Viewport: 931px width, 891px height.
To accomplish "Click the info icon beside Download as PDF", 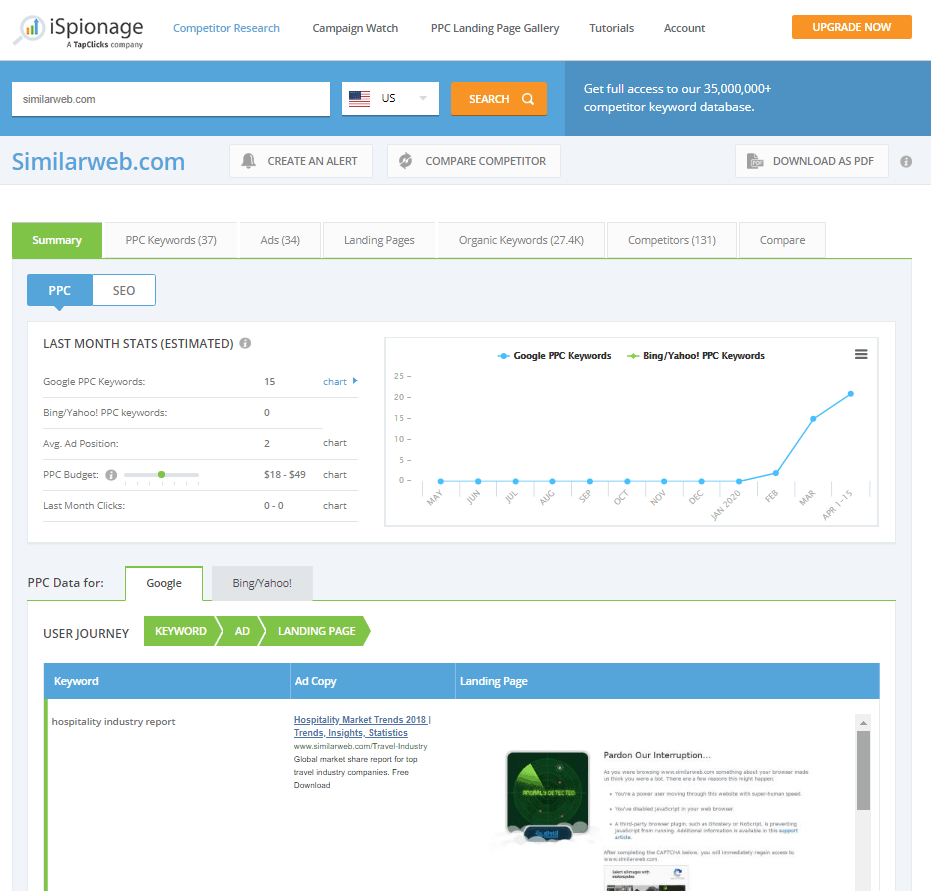I will (x=906, y=161).
